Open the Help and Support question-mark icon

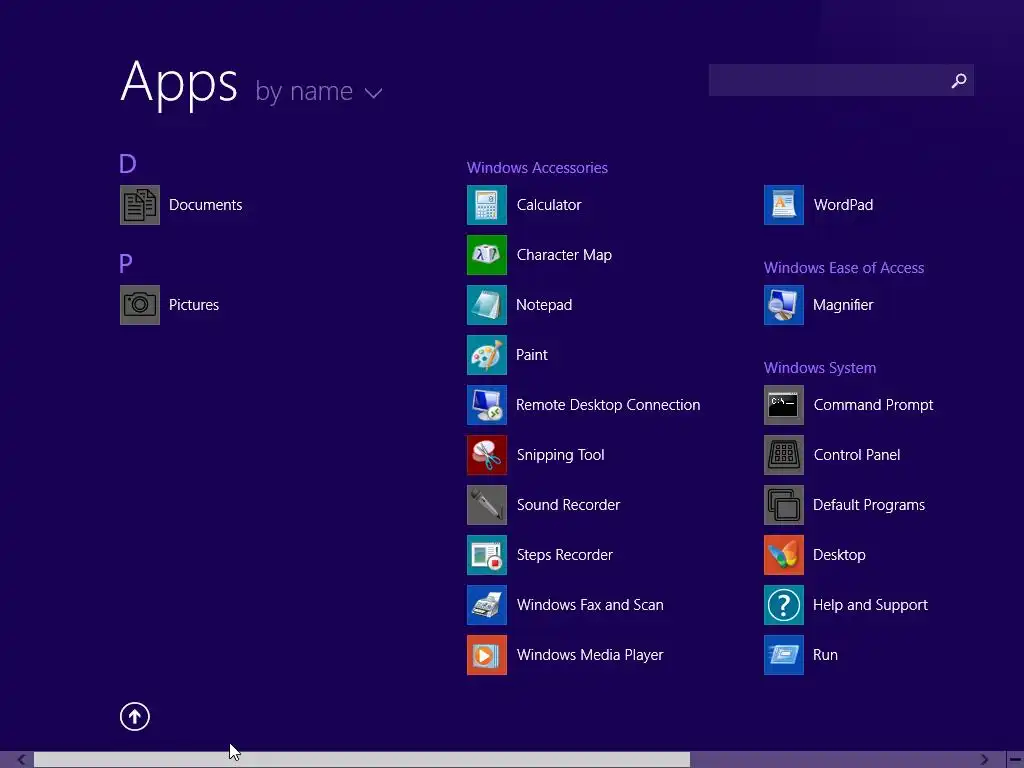point(784,605)
